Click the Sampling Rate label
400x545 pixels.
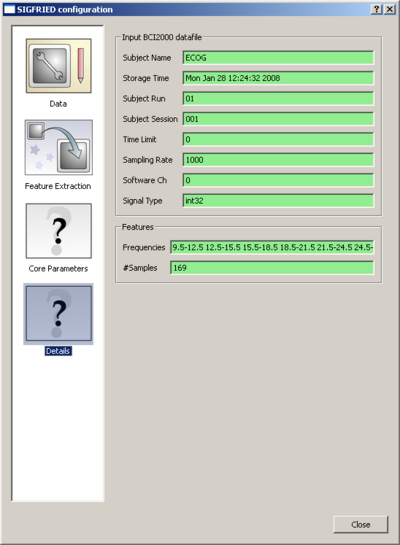pos(147,160)
